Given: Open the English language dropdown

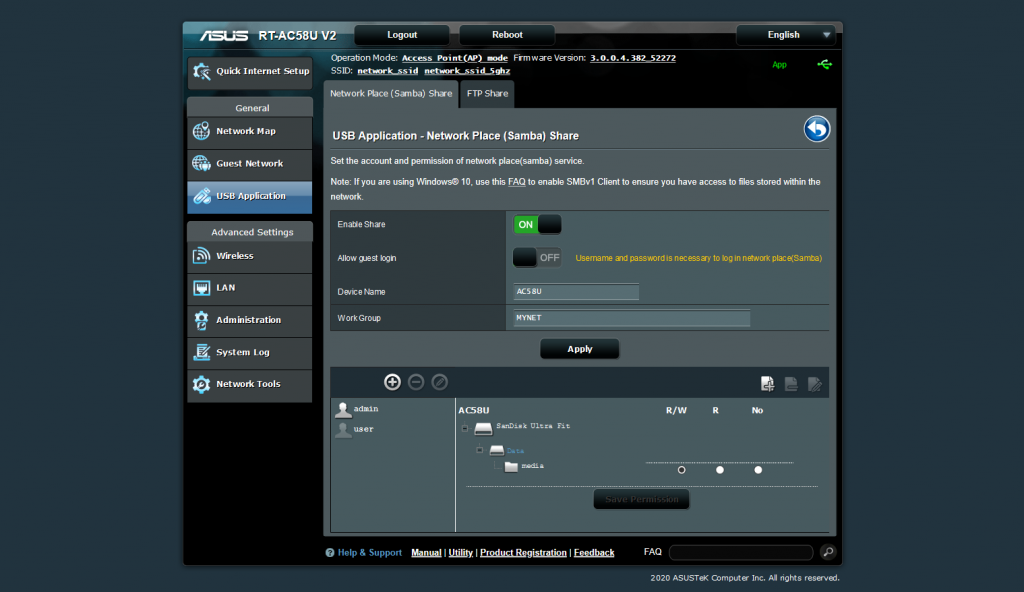Looking at the screenshot, I should (786, 35).
